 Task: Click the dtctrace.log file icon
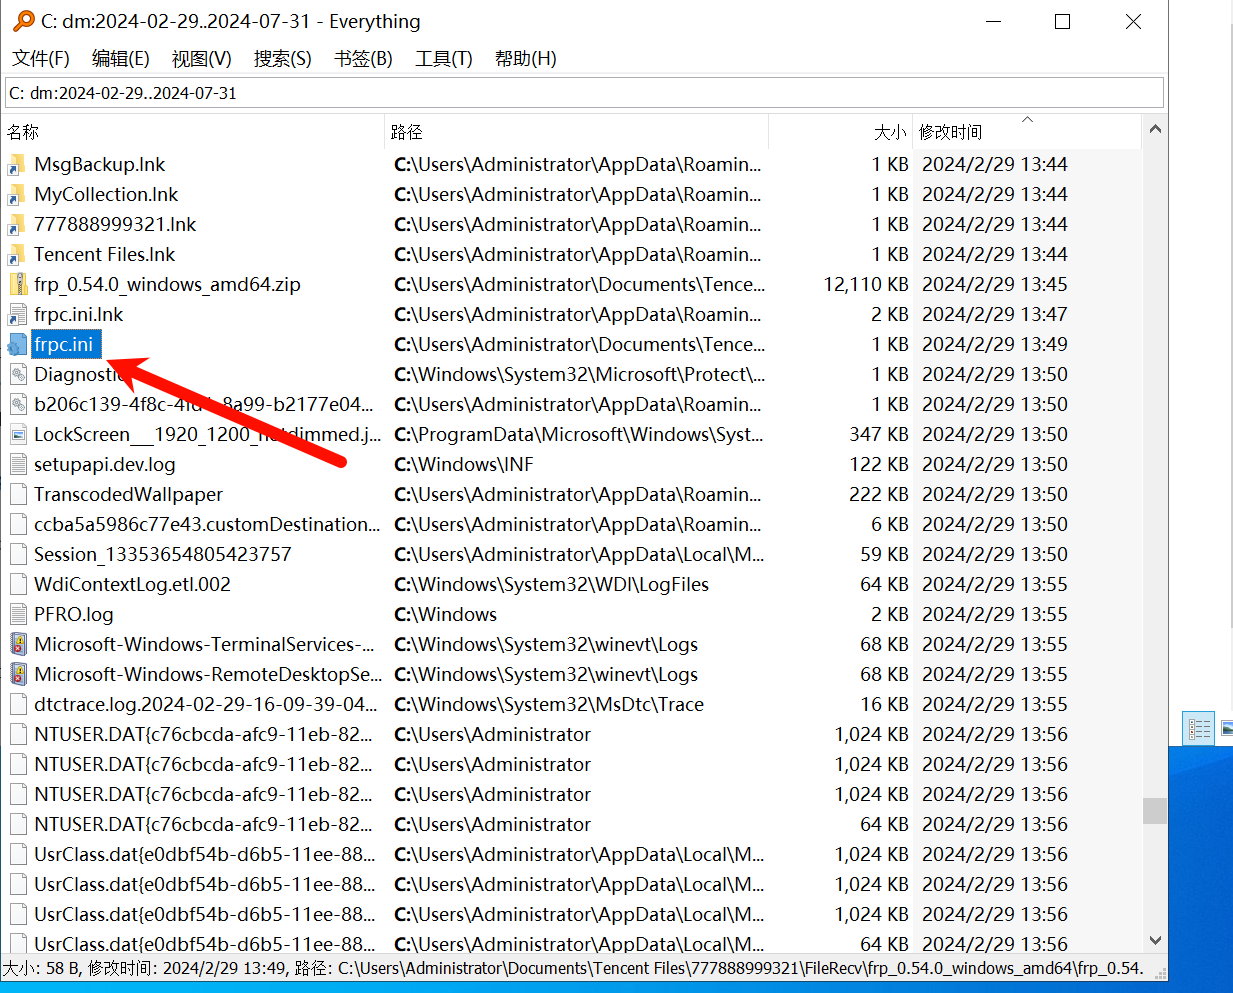[x=17, y=705]
